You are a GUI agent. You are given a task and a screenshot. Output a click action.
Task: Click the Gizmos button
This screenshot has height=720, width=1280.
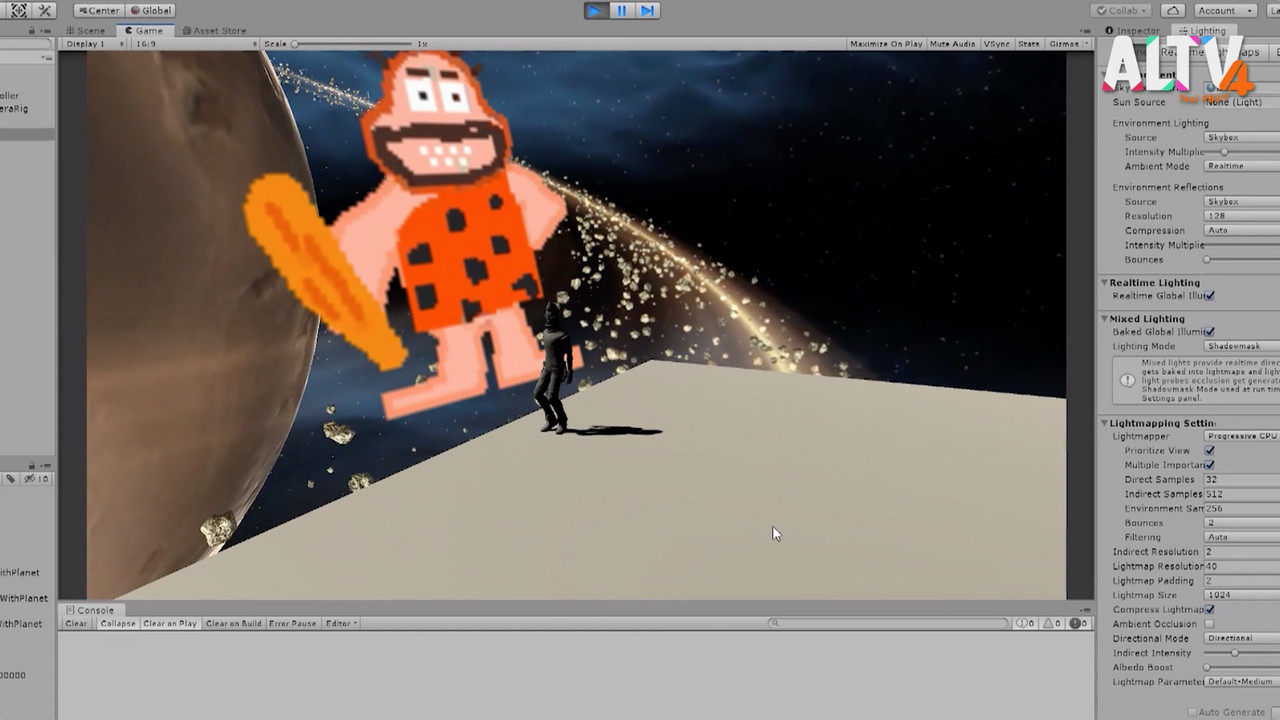pos(1063,44)
